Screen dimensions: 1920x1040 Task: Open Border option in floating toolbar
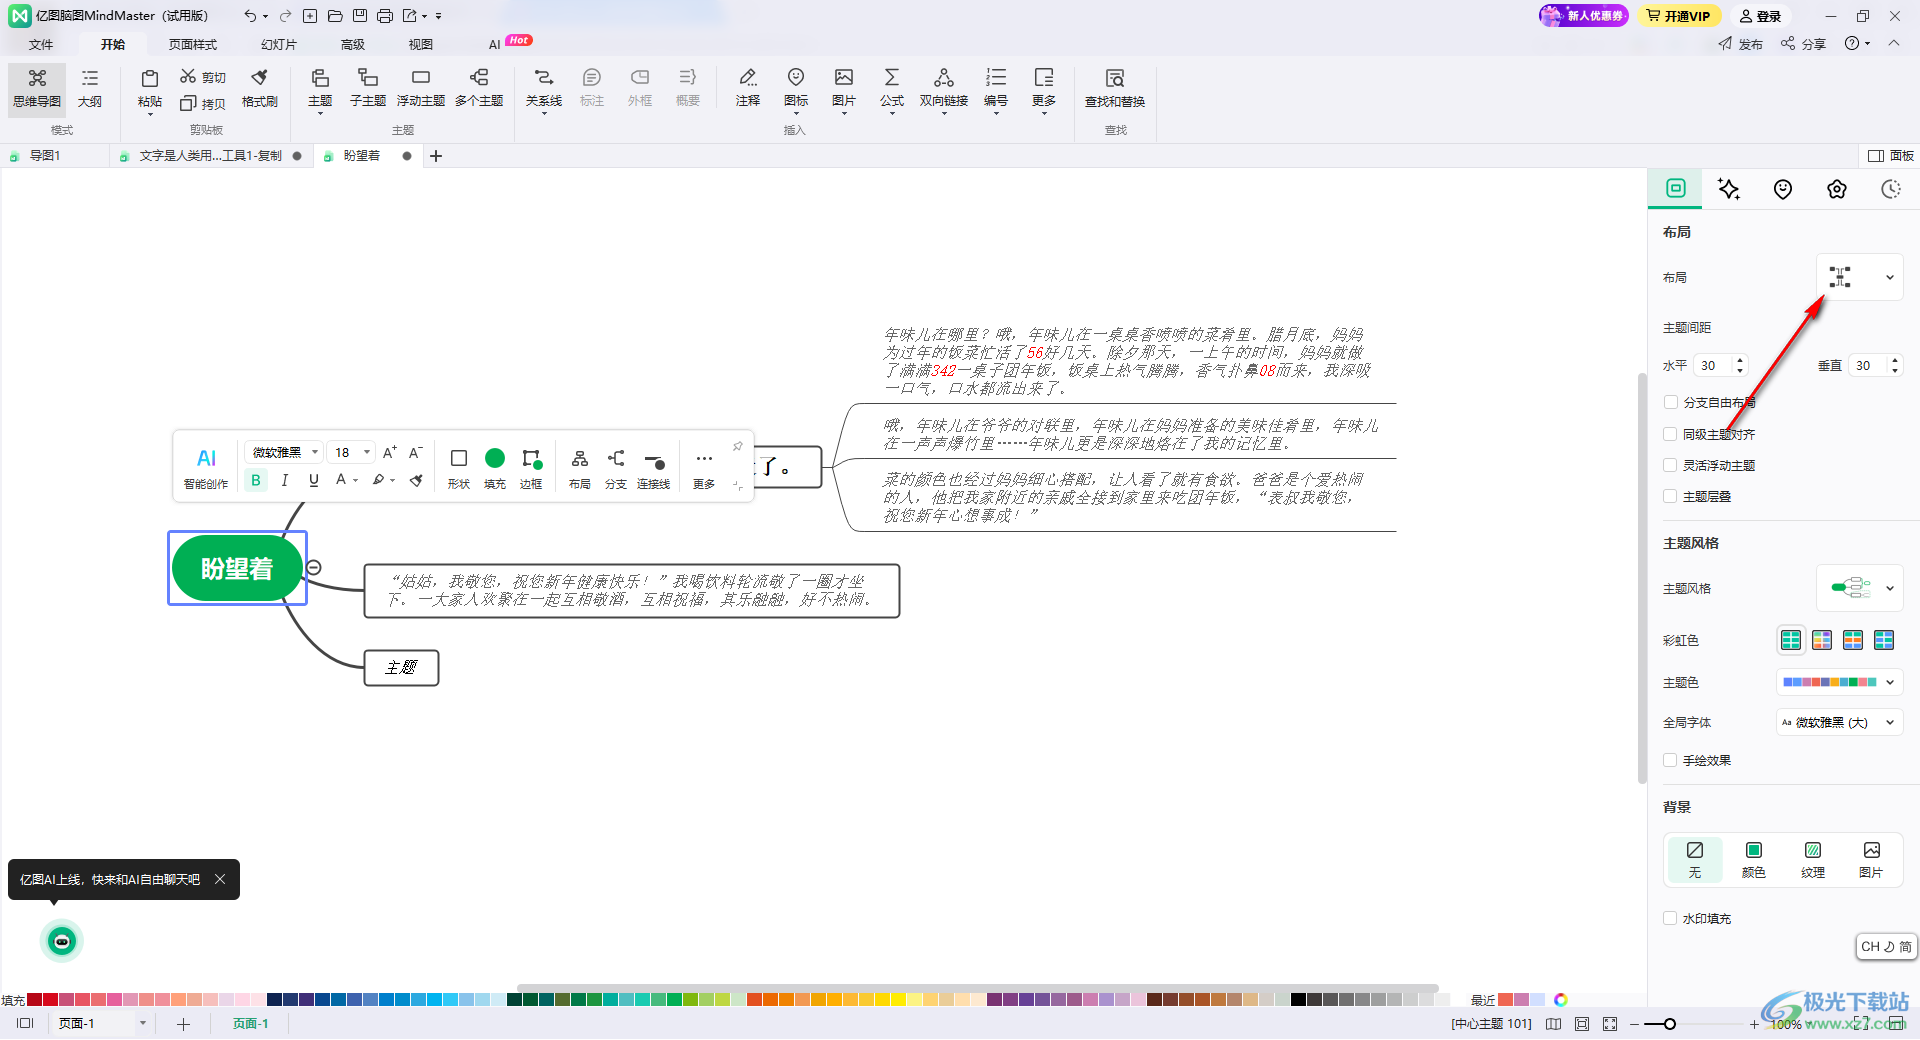[531, 467]
